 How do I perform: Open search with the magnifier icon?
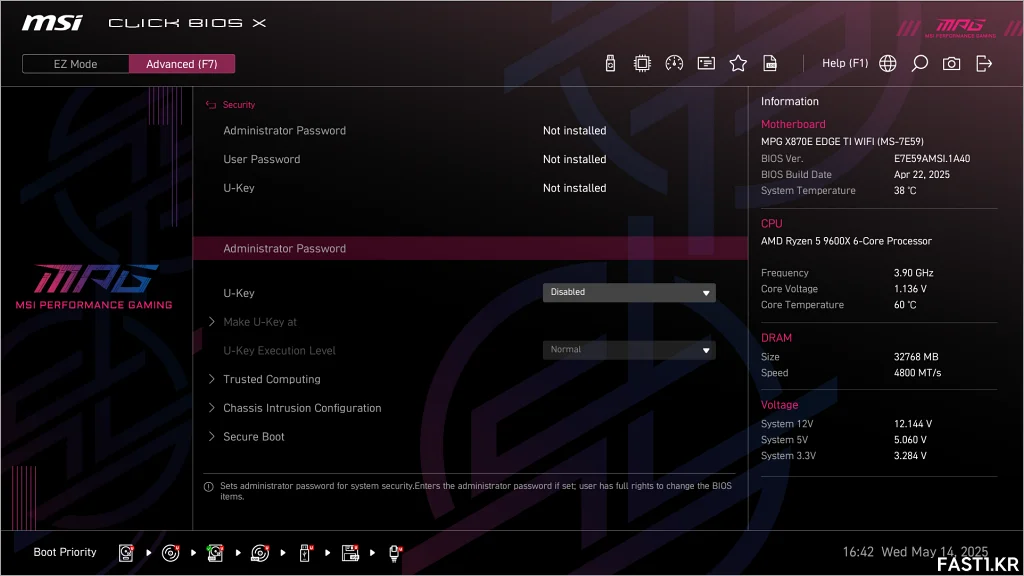pyautogui.click(x=920, y=63)
